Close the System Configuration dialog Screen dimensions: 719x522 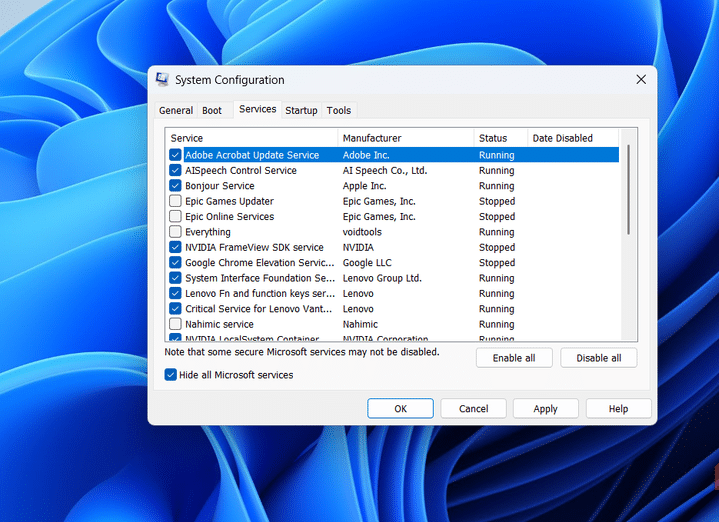tap(641, 80)
